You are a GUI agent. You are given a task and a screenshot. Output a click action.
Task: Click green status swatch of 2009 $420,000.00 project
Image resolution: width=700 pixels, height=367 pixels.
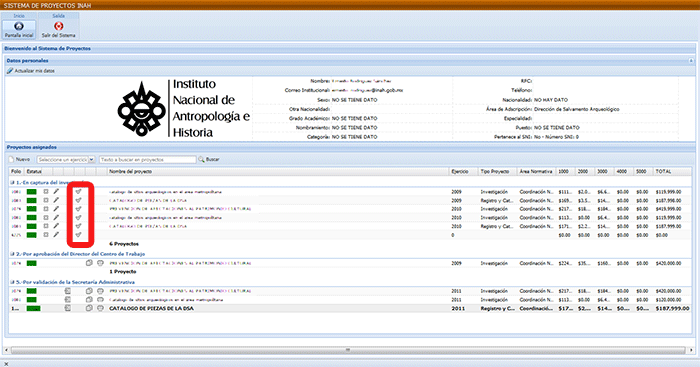point(31,263)
